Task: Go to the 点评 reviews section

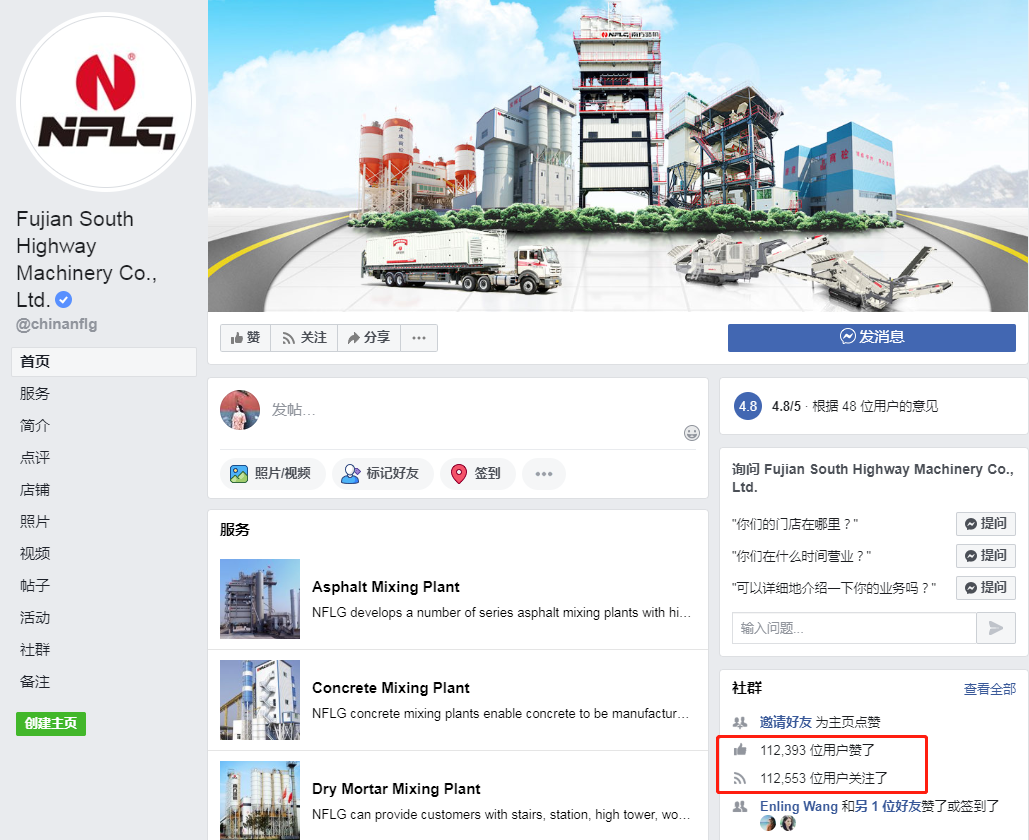Action: point(35,457)
